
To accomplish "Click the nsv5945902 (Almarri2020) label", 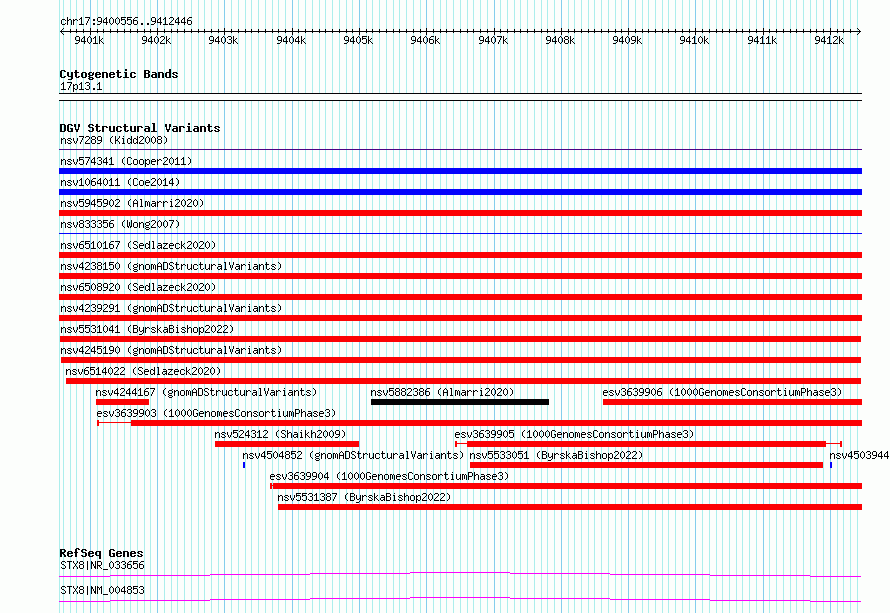I will coord(132,203).
